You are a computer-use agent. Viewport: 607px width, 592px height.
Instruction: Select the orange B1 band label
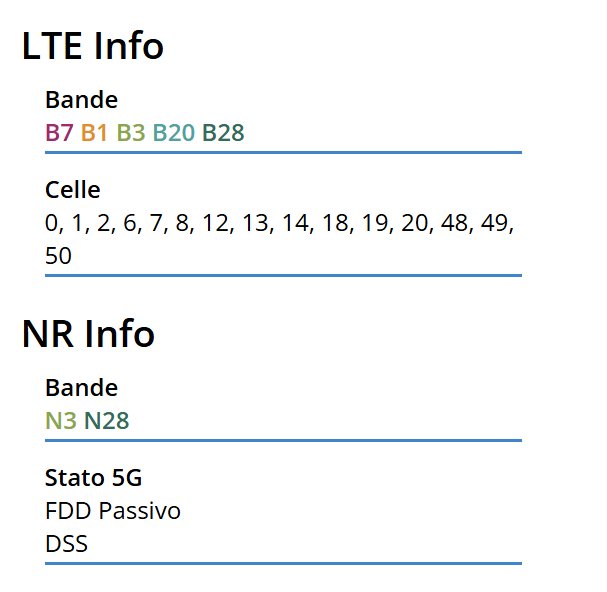tap(94, 133)
